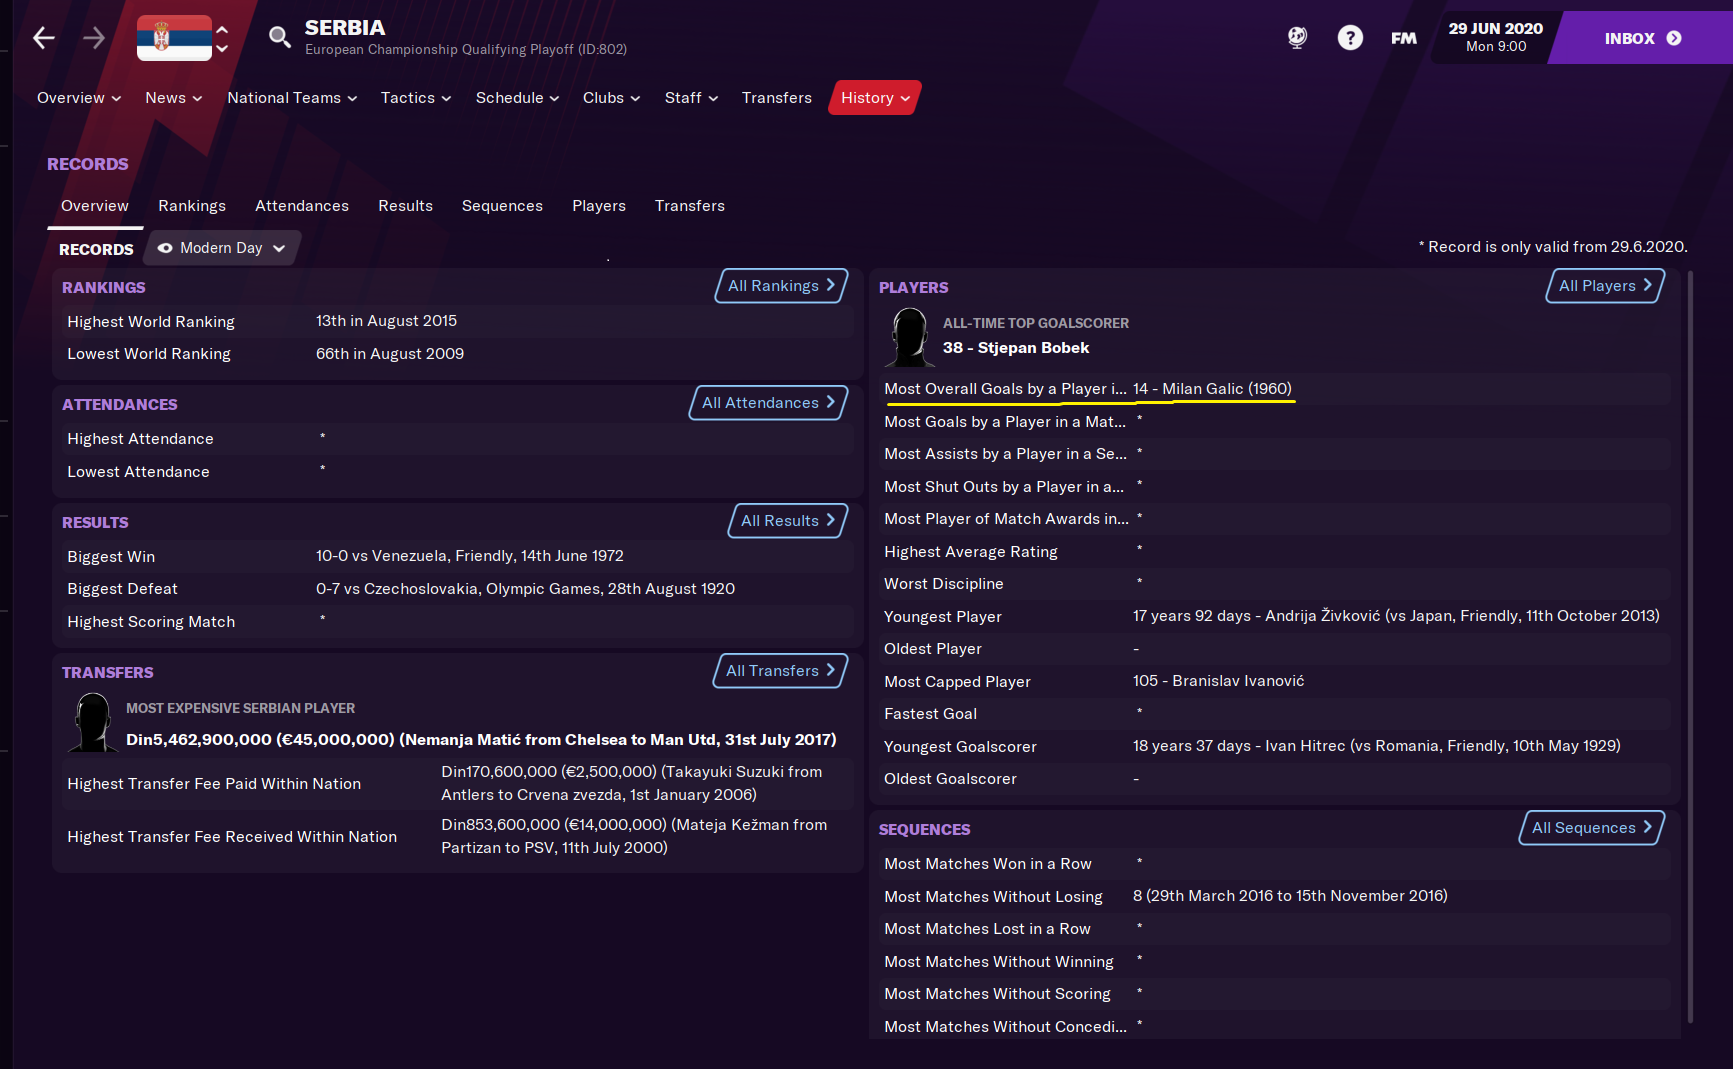The image size is (1733, 1069).
Task: Click the Takayuki Suzuki transfer fee record
Action: (x=632, y=783)
